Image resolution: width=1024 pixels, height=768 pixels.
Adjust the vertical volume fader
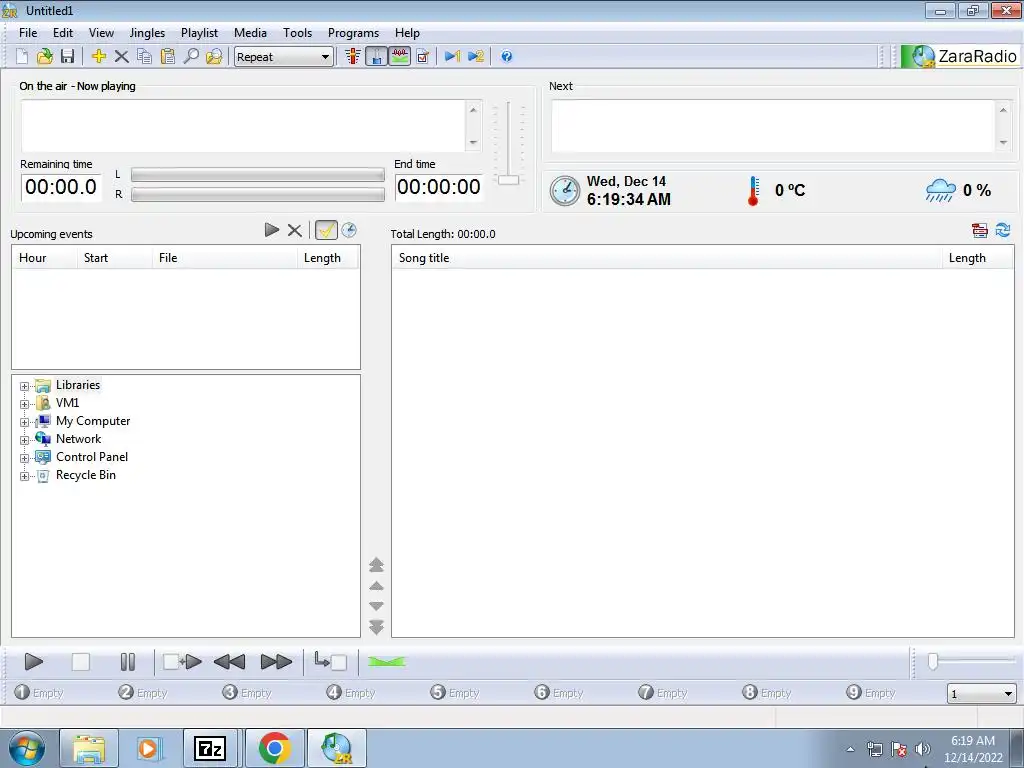[508, 180]
